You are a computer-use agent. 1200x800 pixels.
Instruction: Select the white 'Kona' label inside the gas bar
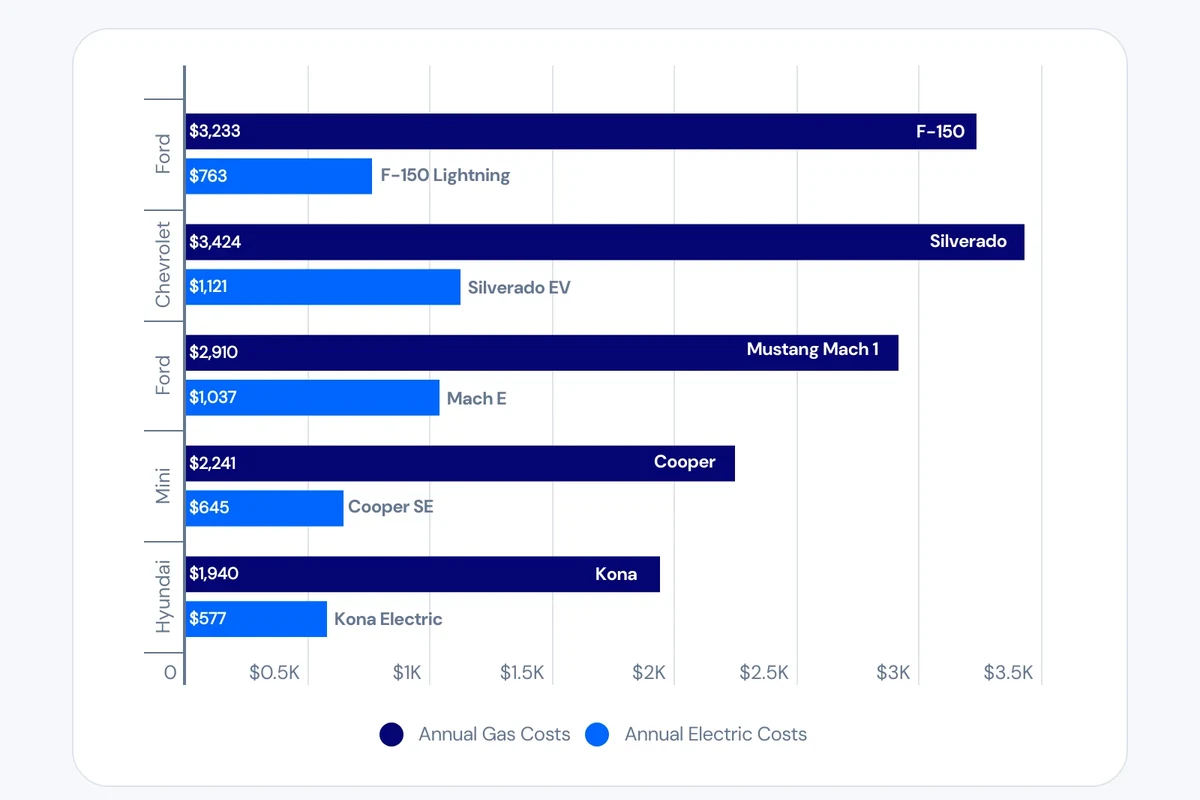click(616, 575)
